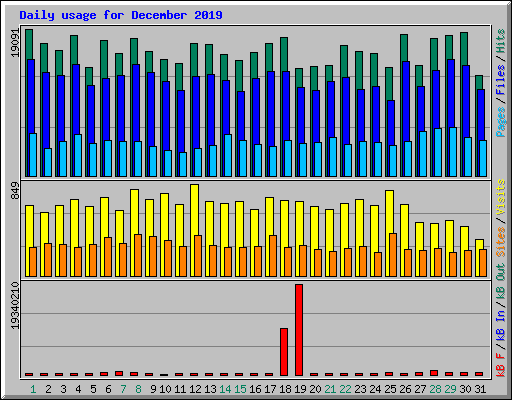Screen dimensions: 512x400
Task: Select day label "18" on the x-axis
Action: pos(285,389)
